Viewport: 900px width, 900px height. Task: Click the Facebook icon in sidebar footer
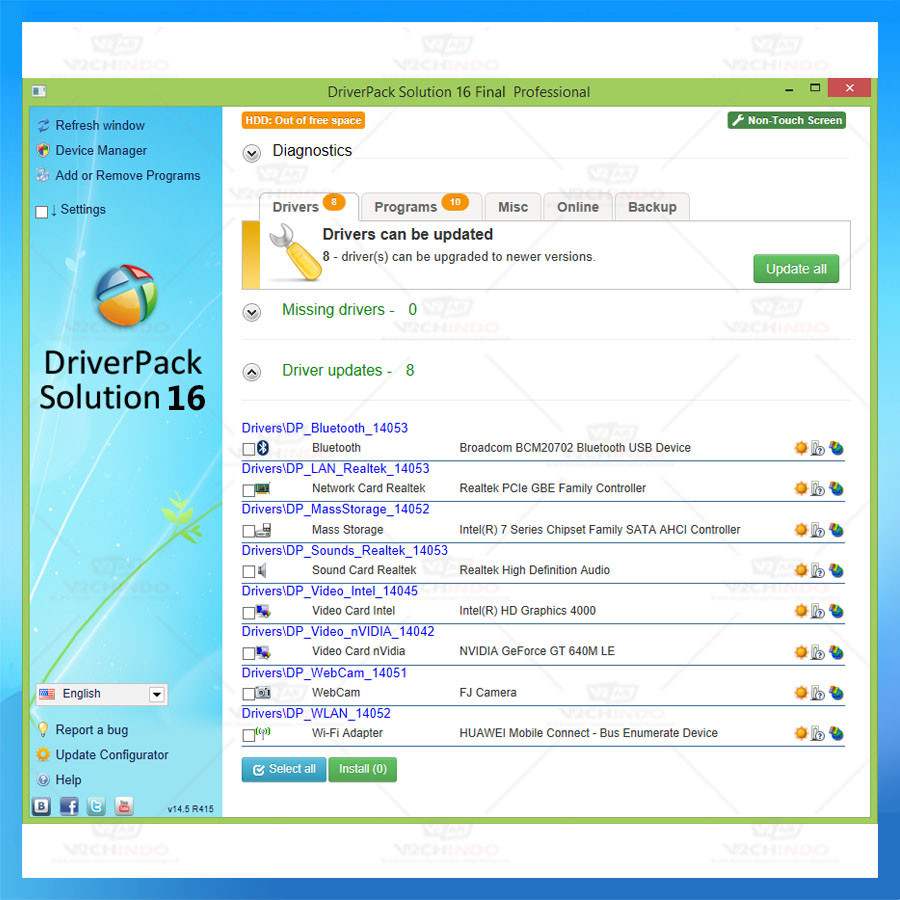[69, 806]
